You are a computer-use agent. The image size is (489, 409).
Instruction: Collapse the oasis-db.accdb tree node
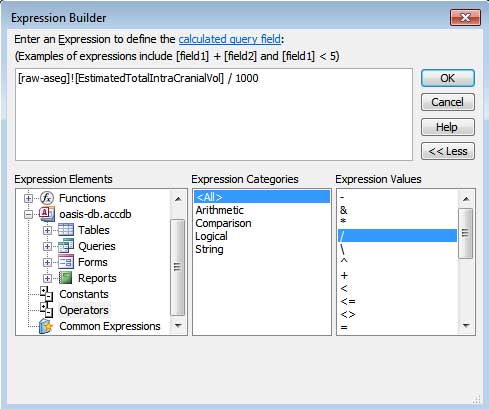click(28, 214)
